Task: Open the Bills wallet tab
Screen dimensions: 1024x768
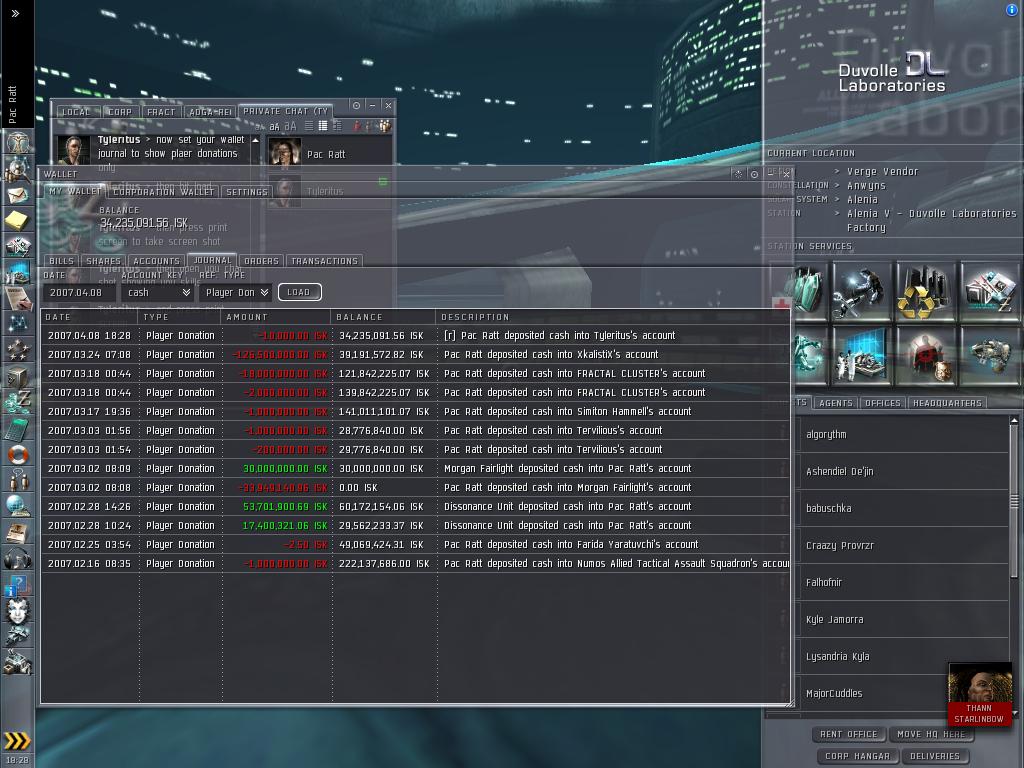Action: click(61, 261)
